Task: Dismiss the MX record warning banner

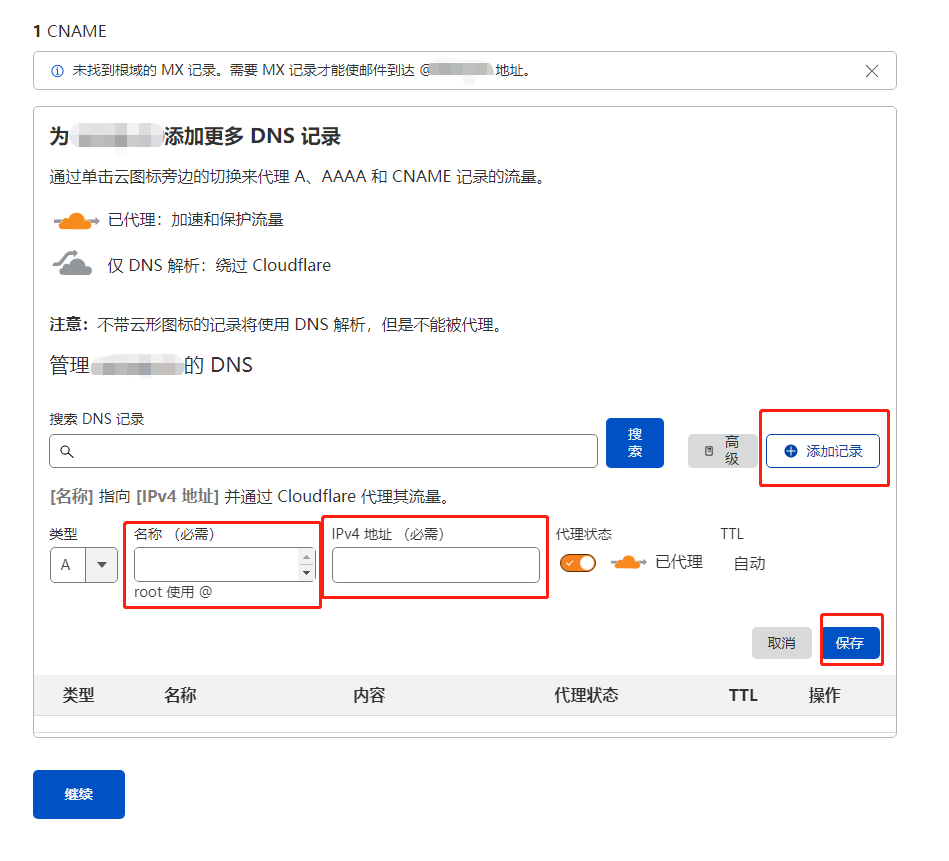Action: [x=872, y=71]
